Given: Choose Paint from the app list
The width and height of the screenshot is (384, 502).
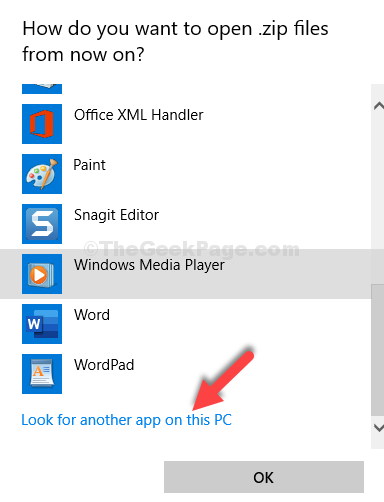Looking at the screenshot, I should [89, 165].
